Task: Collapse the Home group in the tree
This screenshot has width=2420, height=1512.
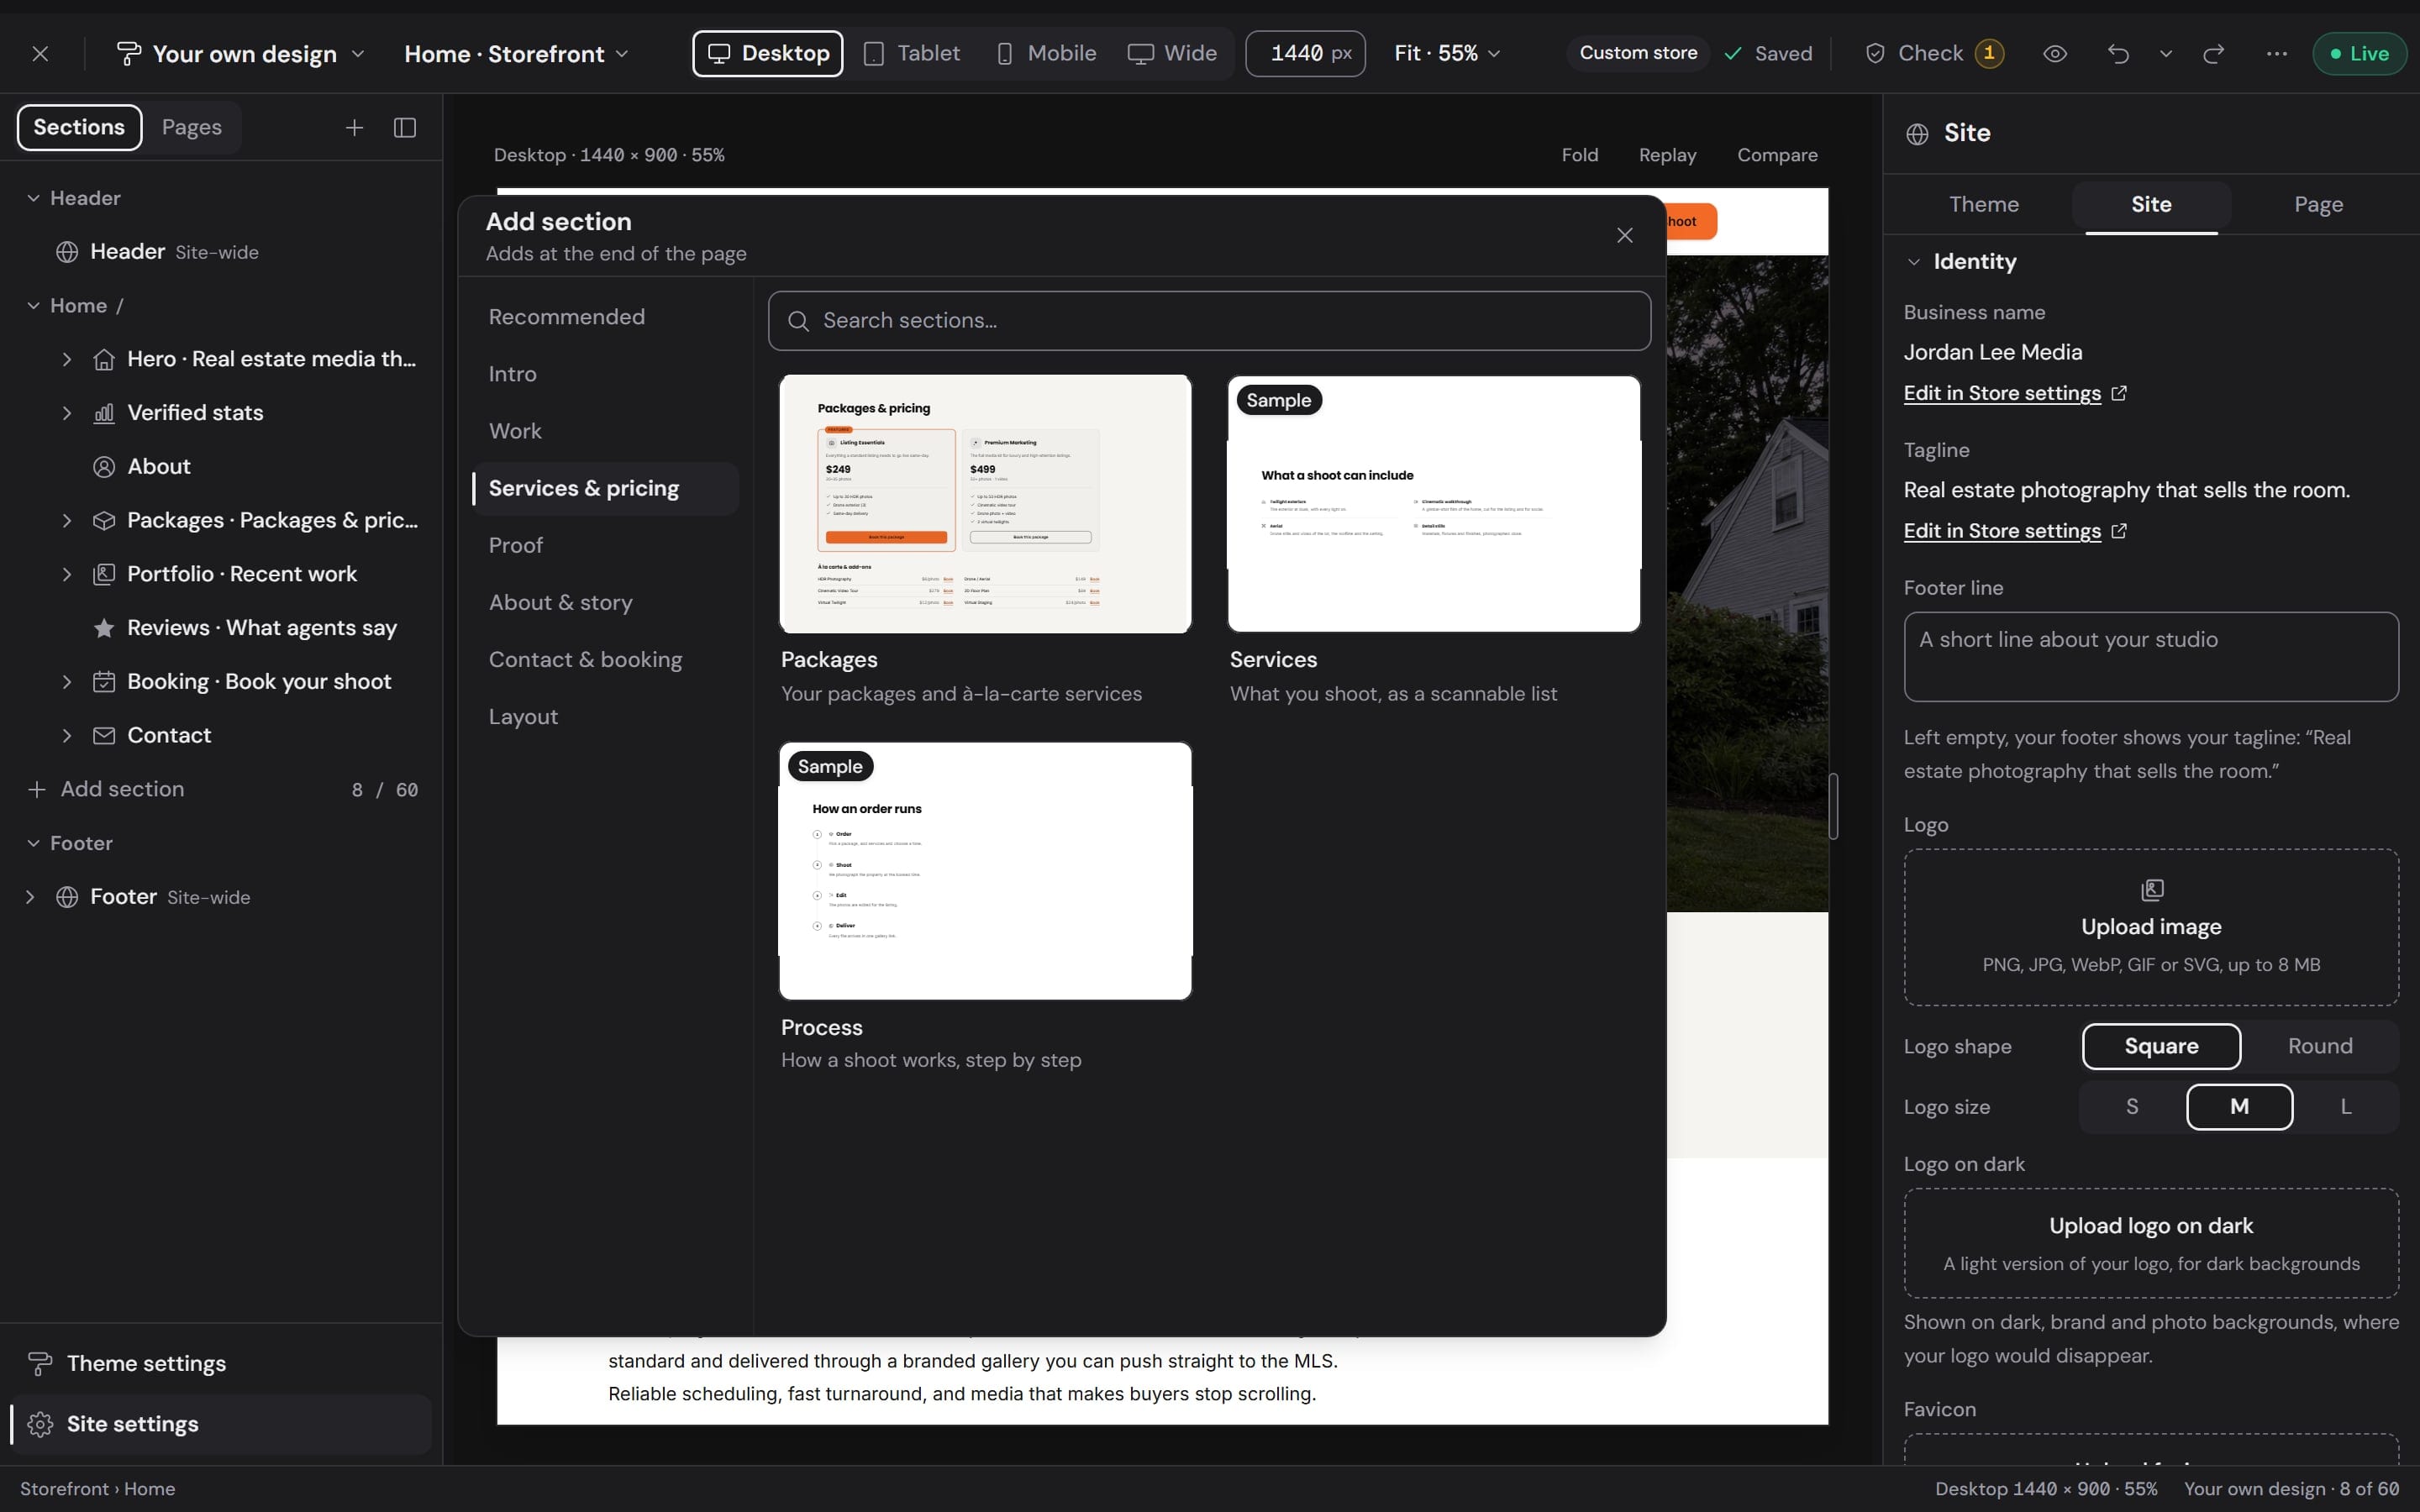Action: pyautogui.click(x=34, y=306)
